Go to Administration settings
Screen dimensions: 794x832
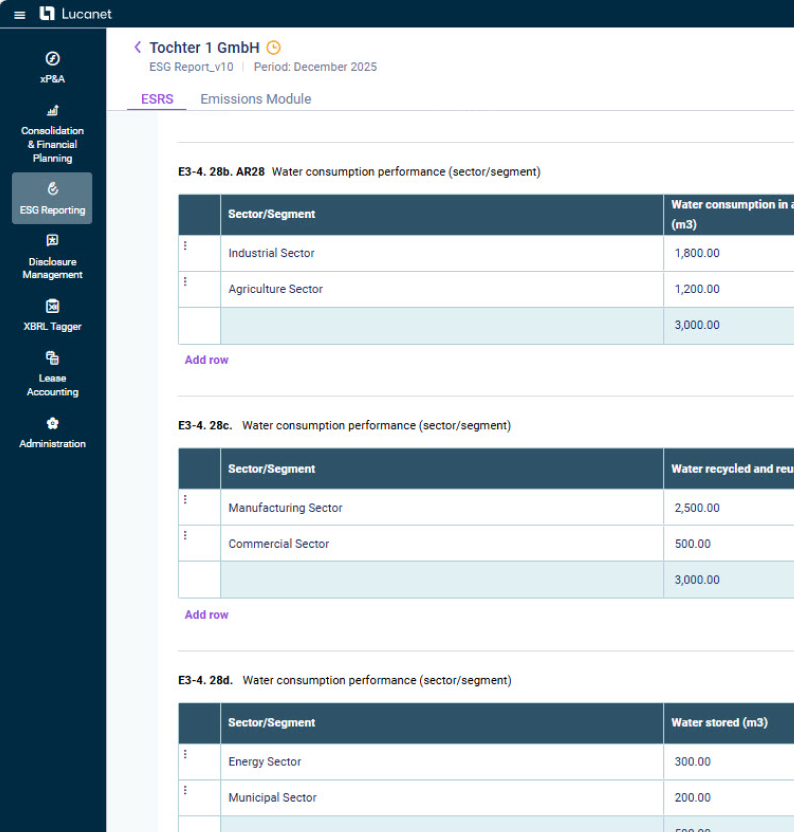pyautogui.click(x=52, y=432)
